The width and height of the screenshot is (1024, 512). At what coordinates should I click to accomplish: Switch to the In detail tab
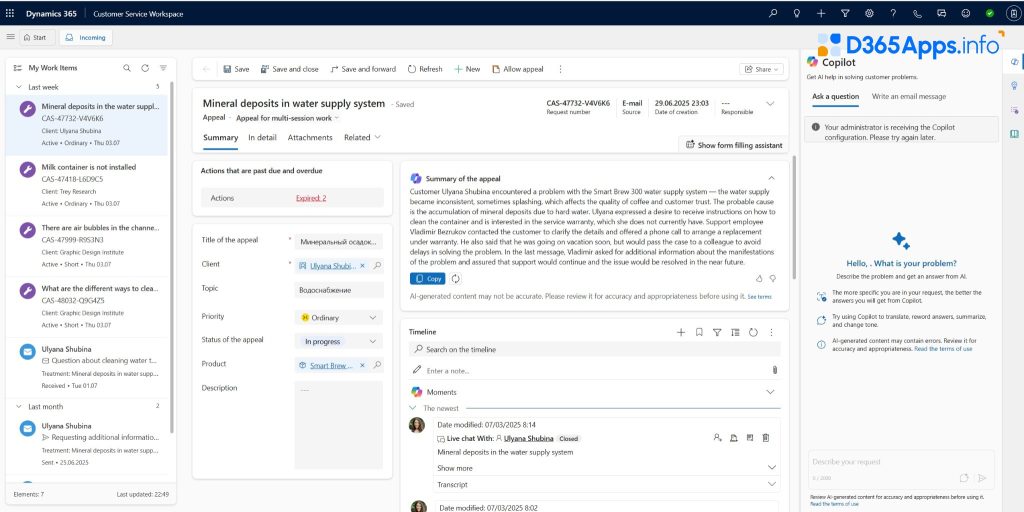pos(262,138)
